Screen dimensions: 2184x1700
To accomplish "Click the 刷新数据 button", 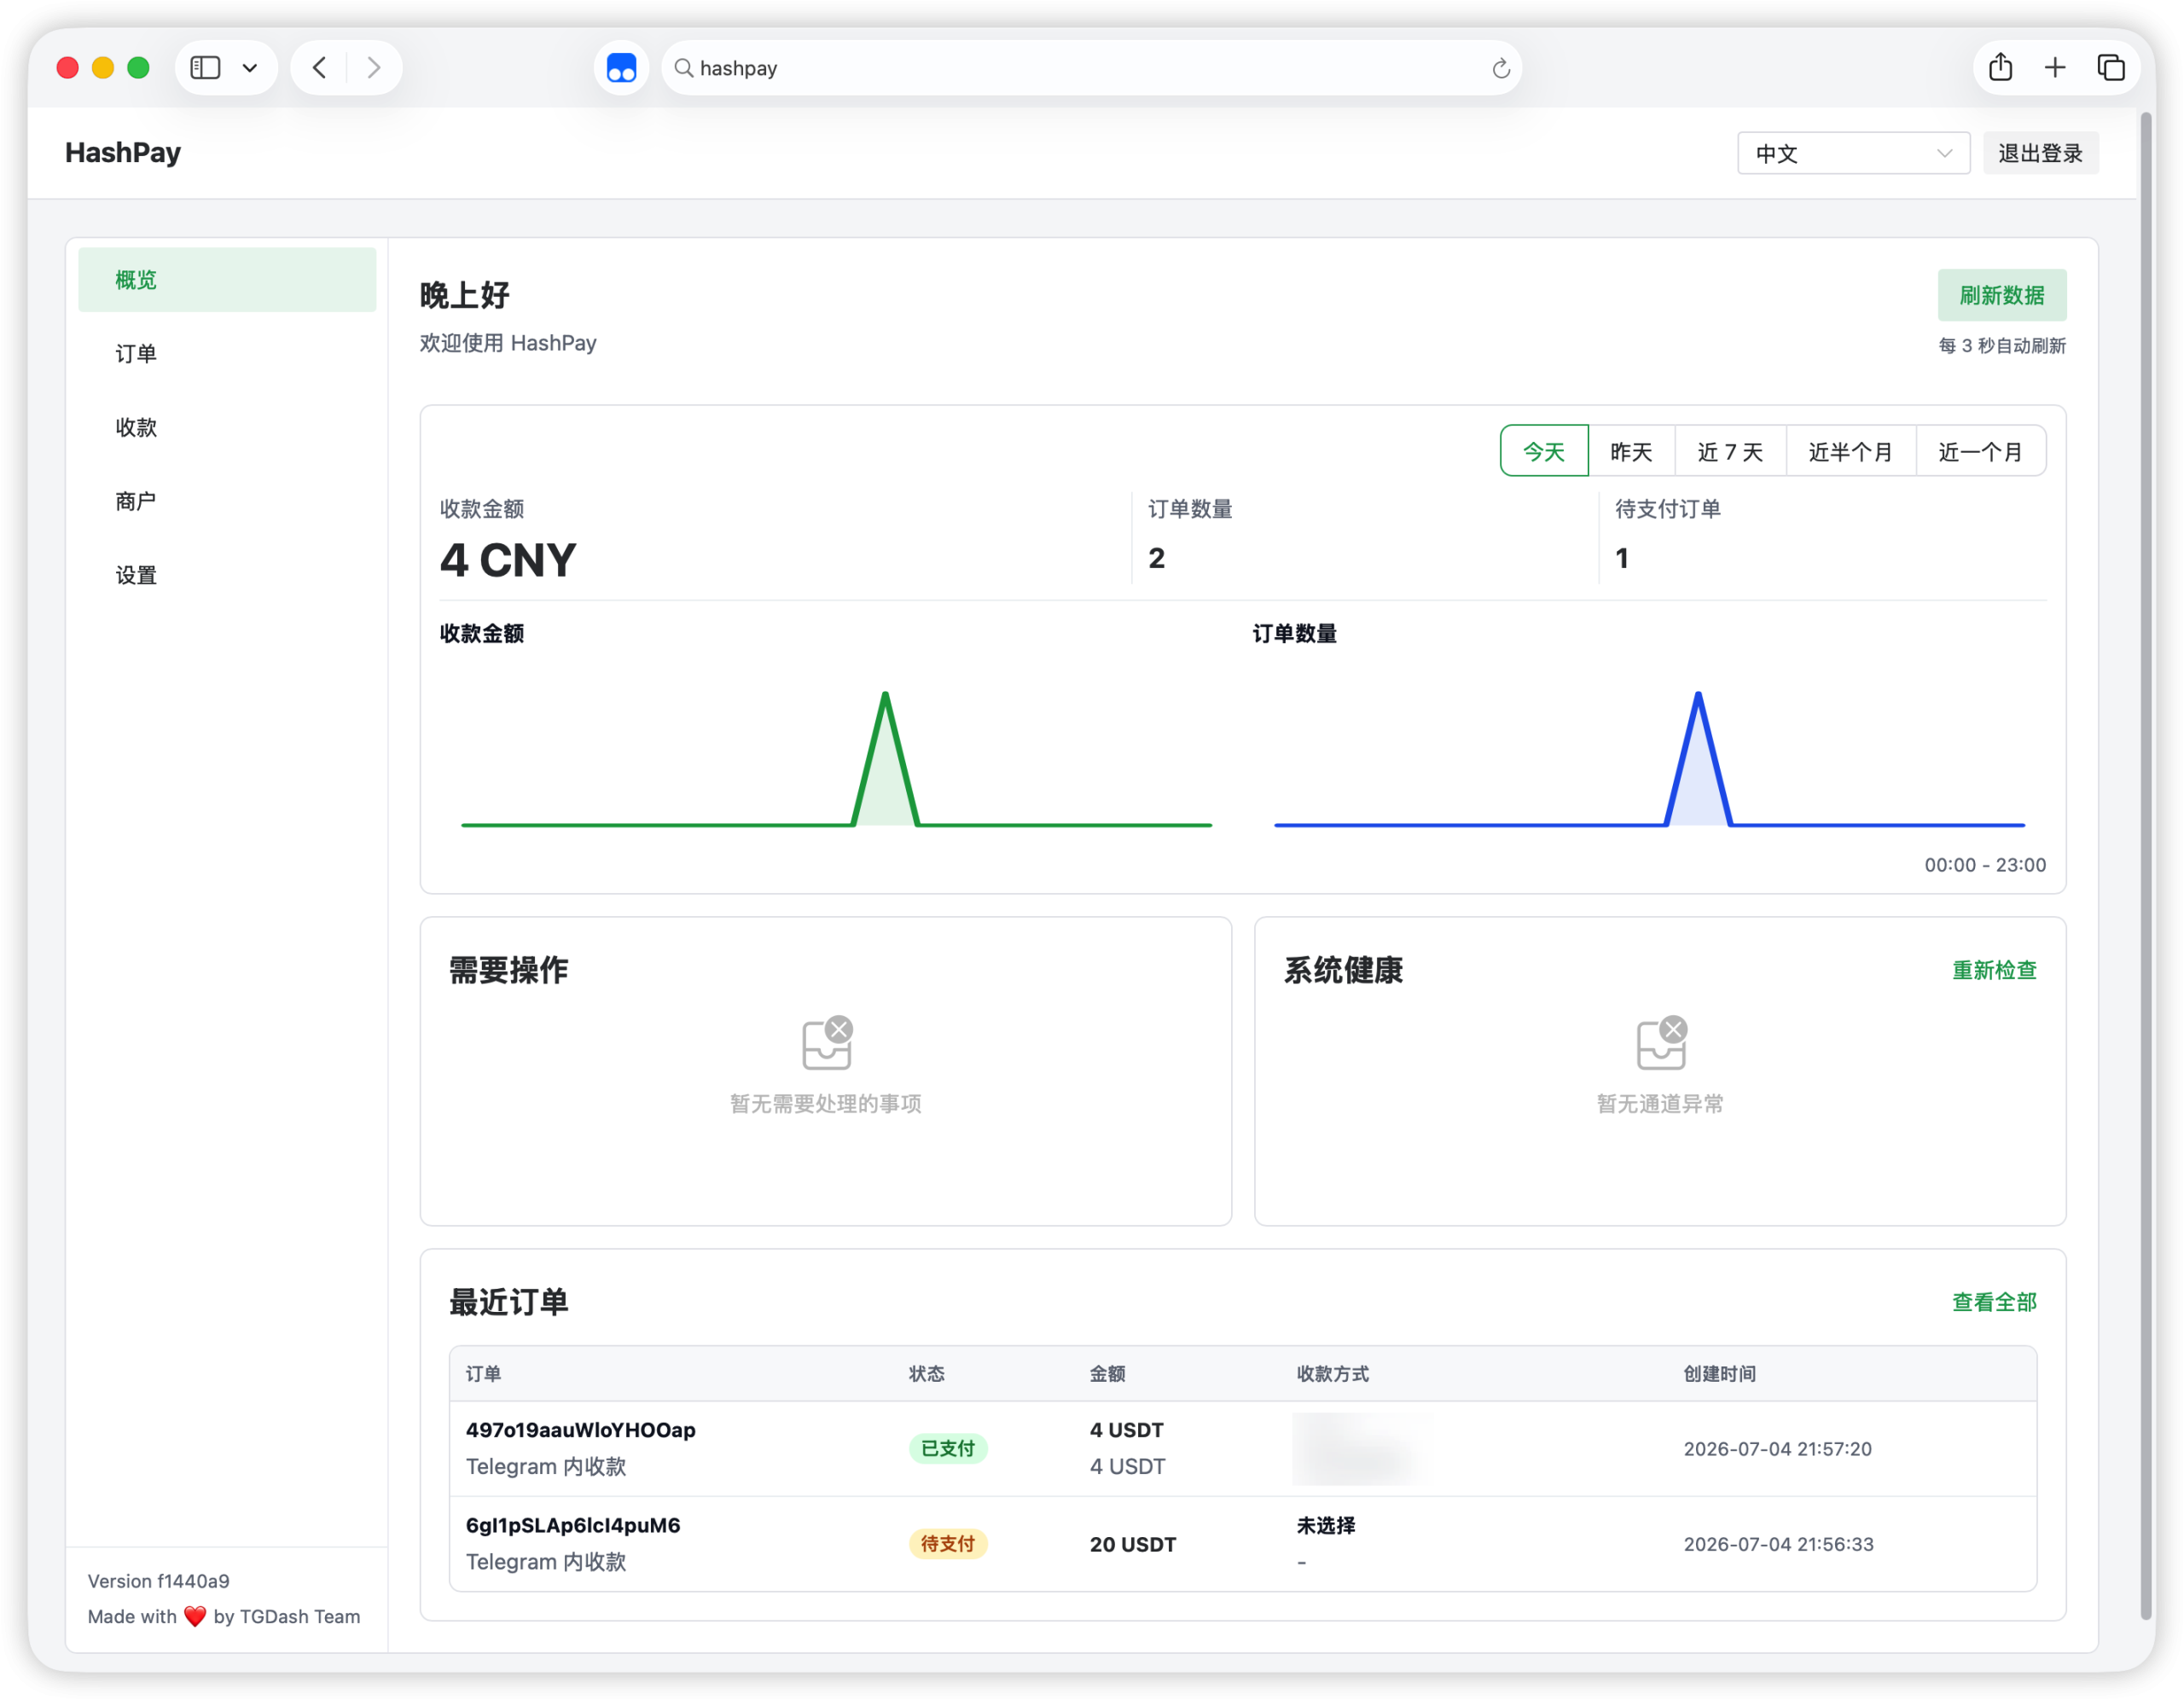I will coord(2002,295).
